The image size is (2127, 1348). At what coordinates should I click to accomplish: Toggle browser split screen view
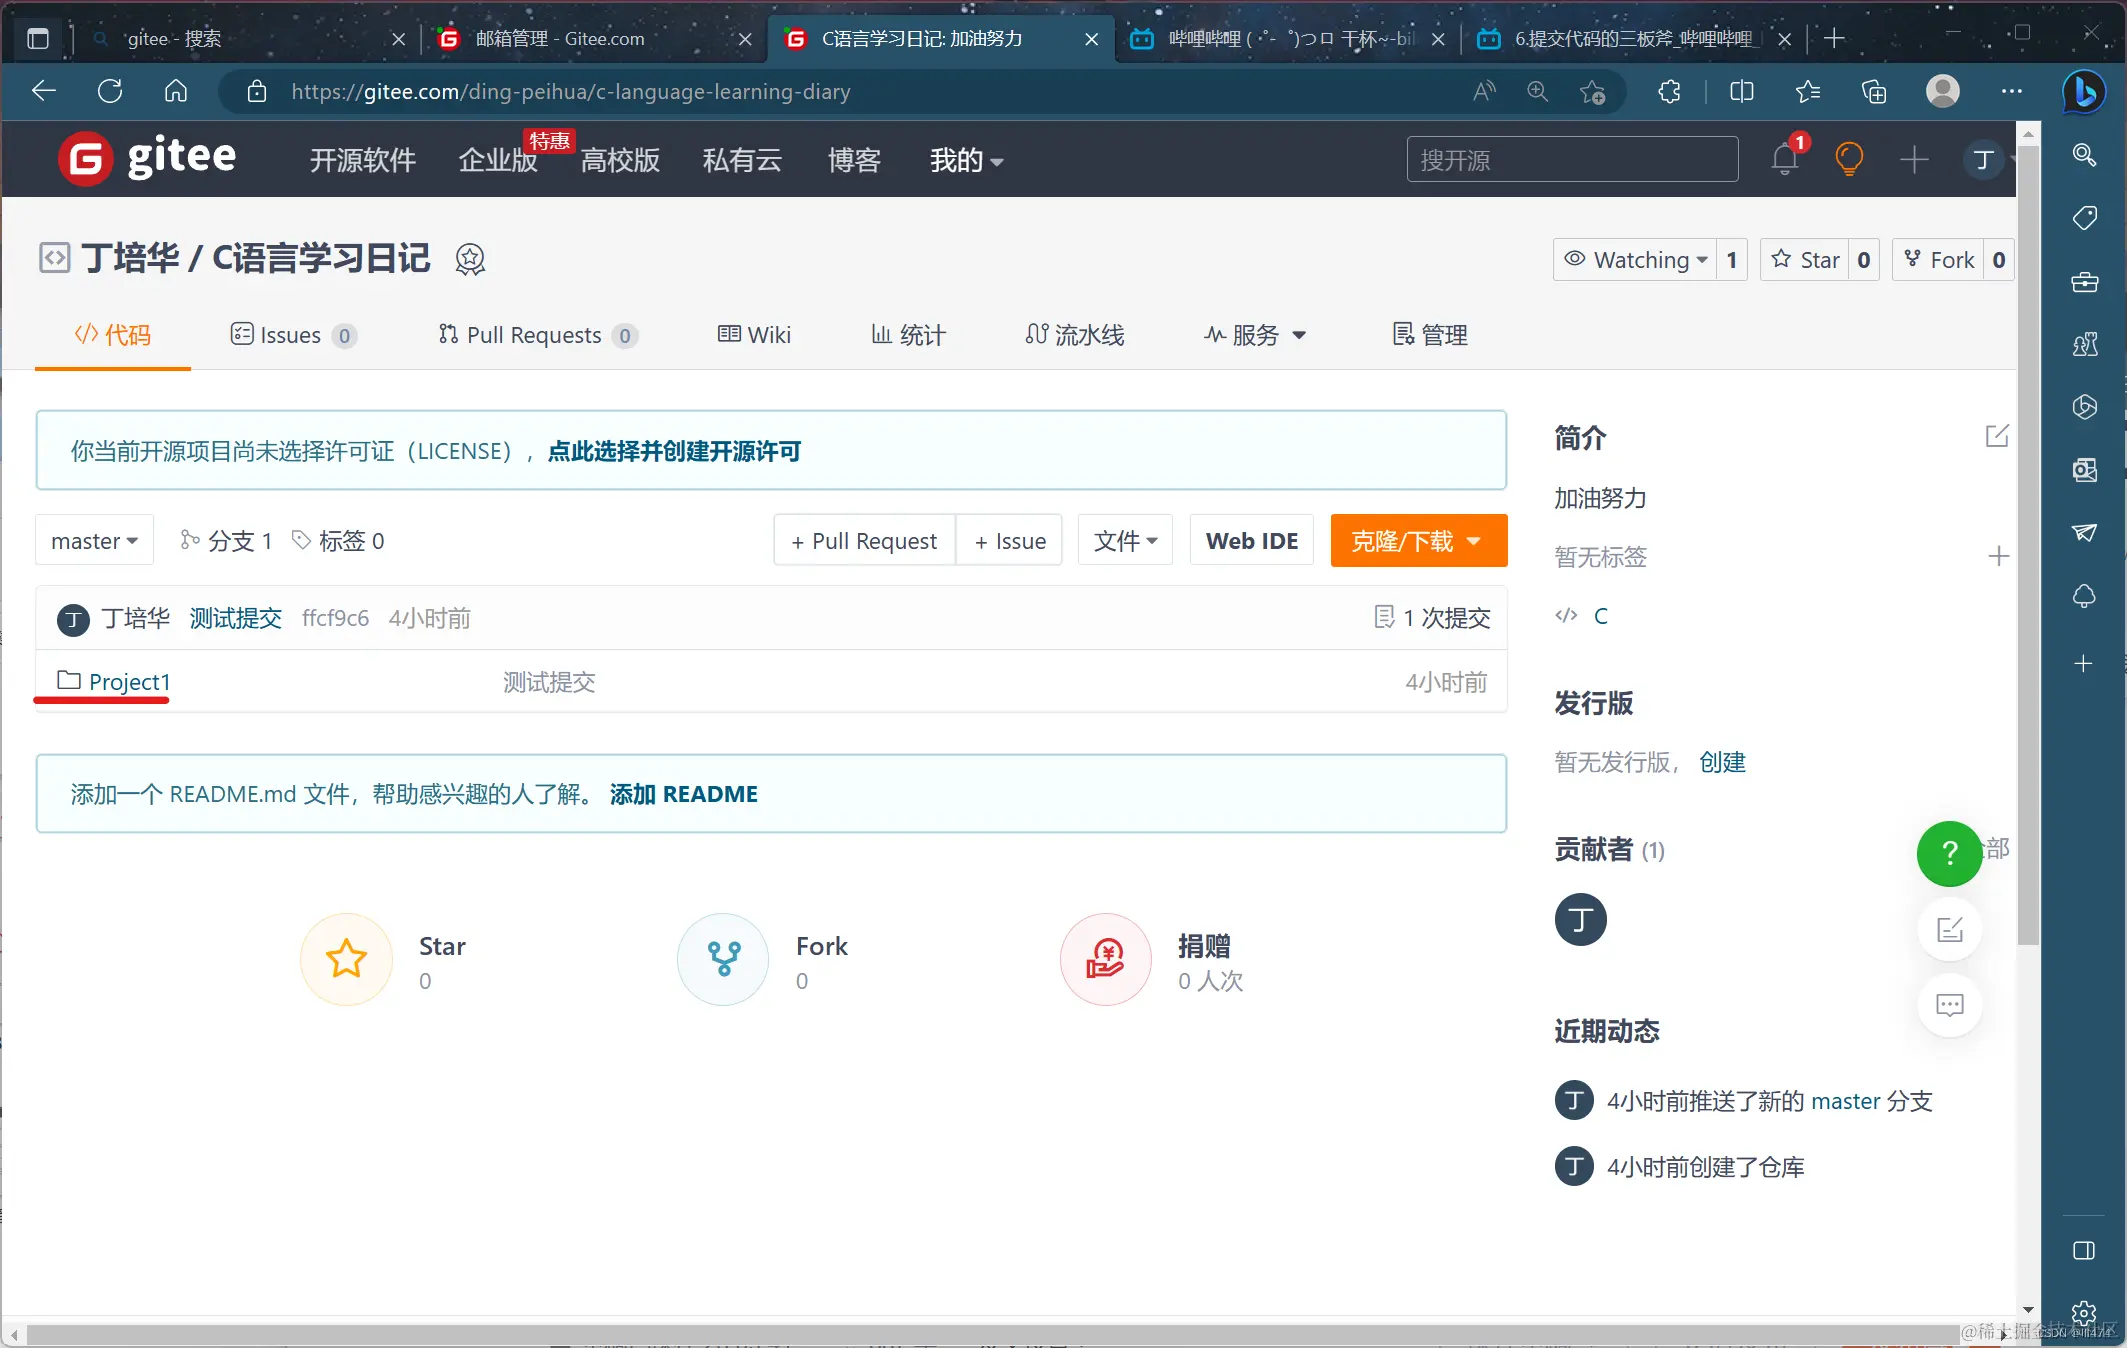coord(1741,92)
